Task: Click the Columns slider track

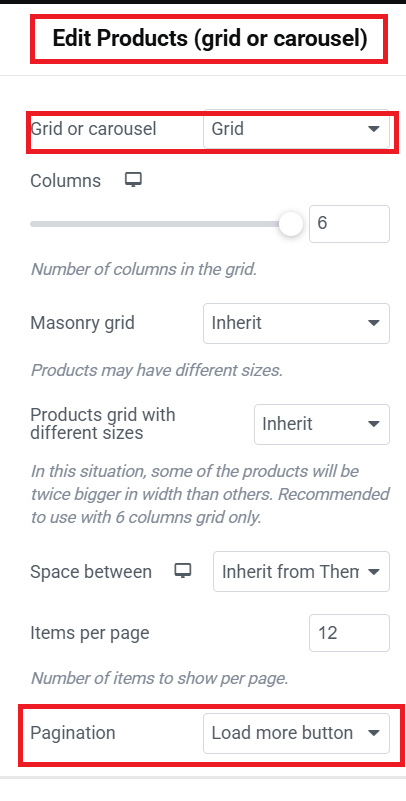Action: tap(158, 224)
